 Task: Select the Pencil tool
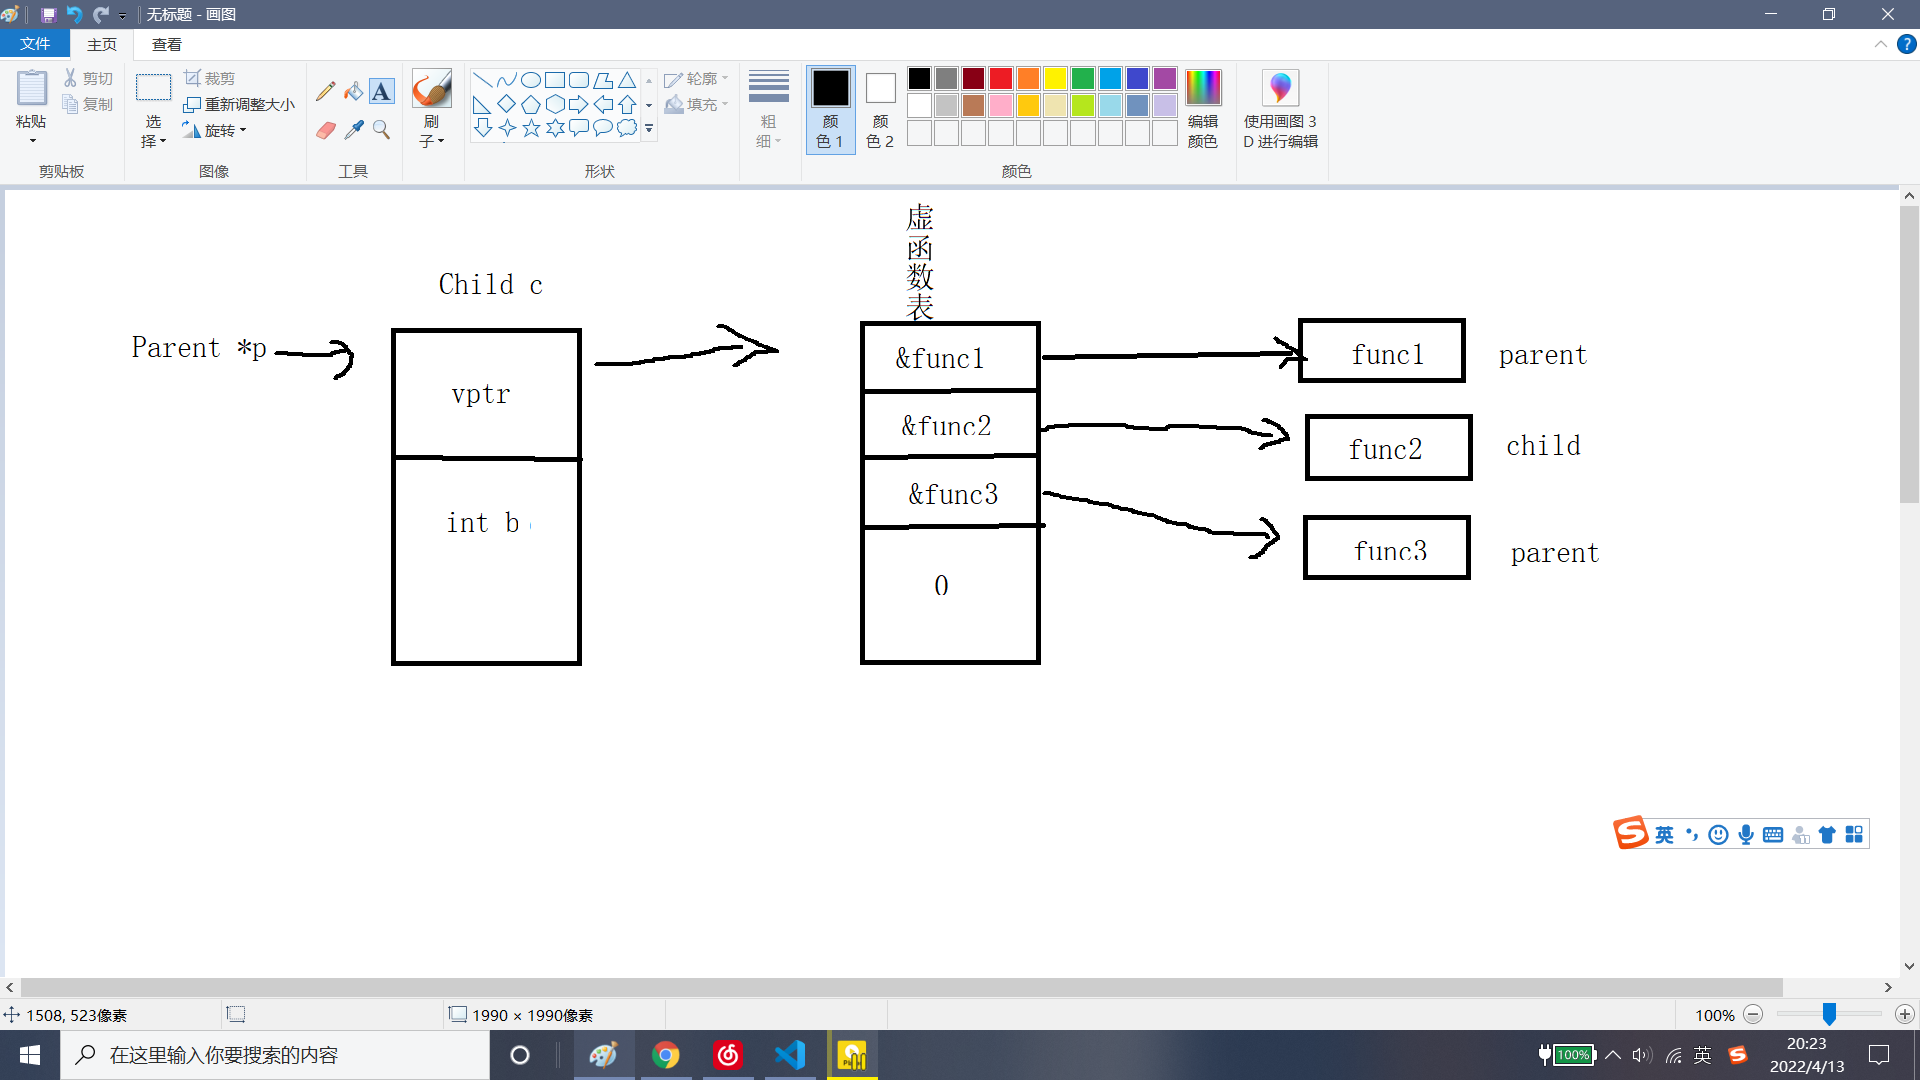point(325,92)
